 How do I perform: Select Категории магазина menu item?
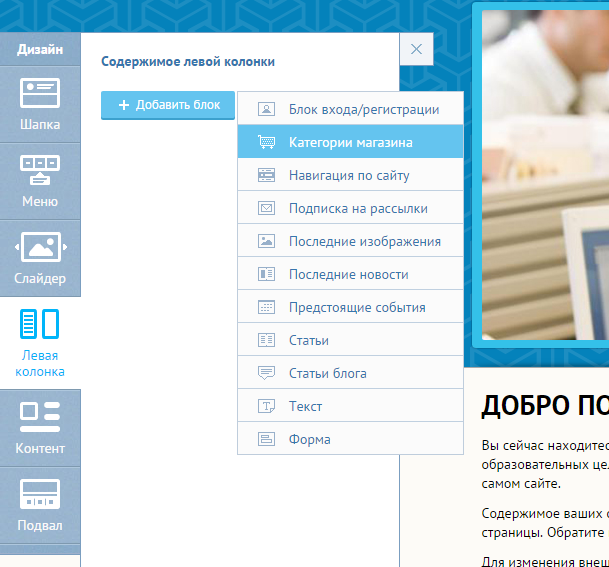350,142
